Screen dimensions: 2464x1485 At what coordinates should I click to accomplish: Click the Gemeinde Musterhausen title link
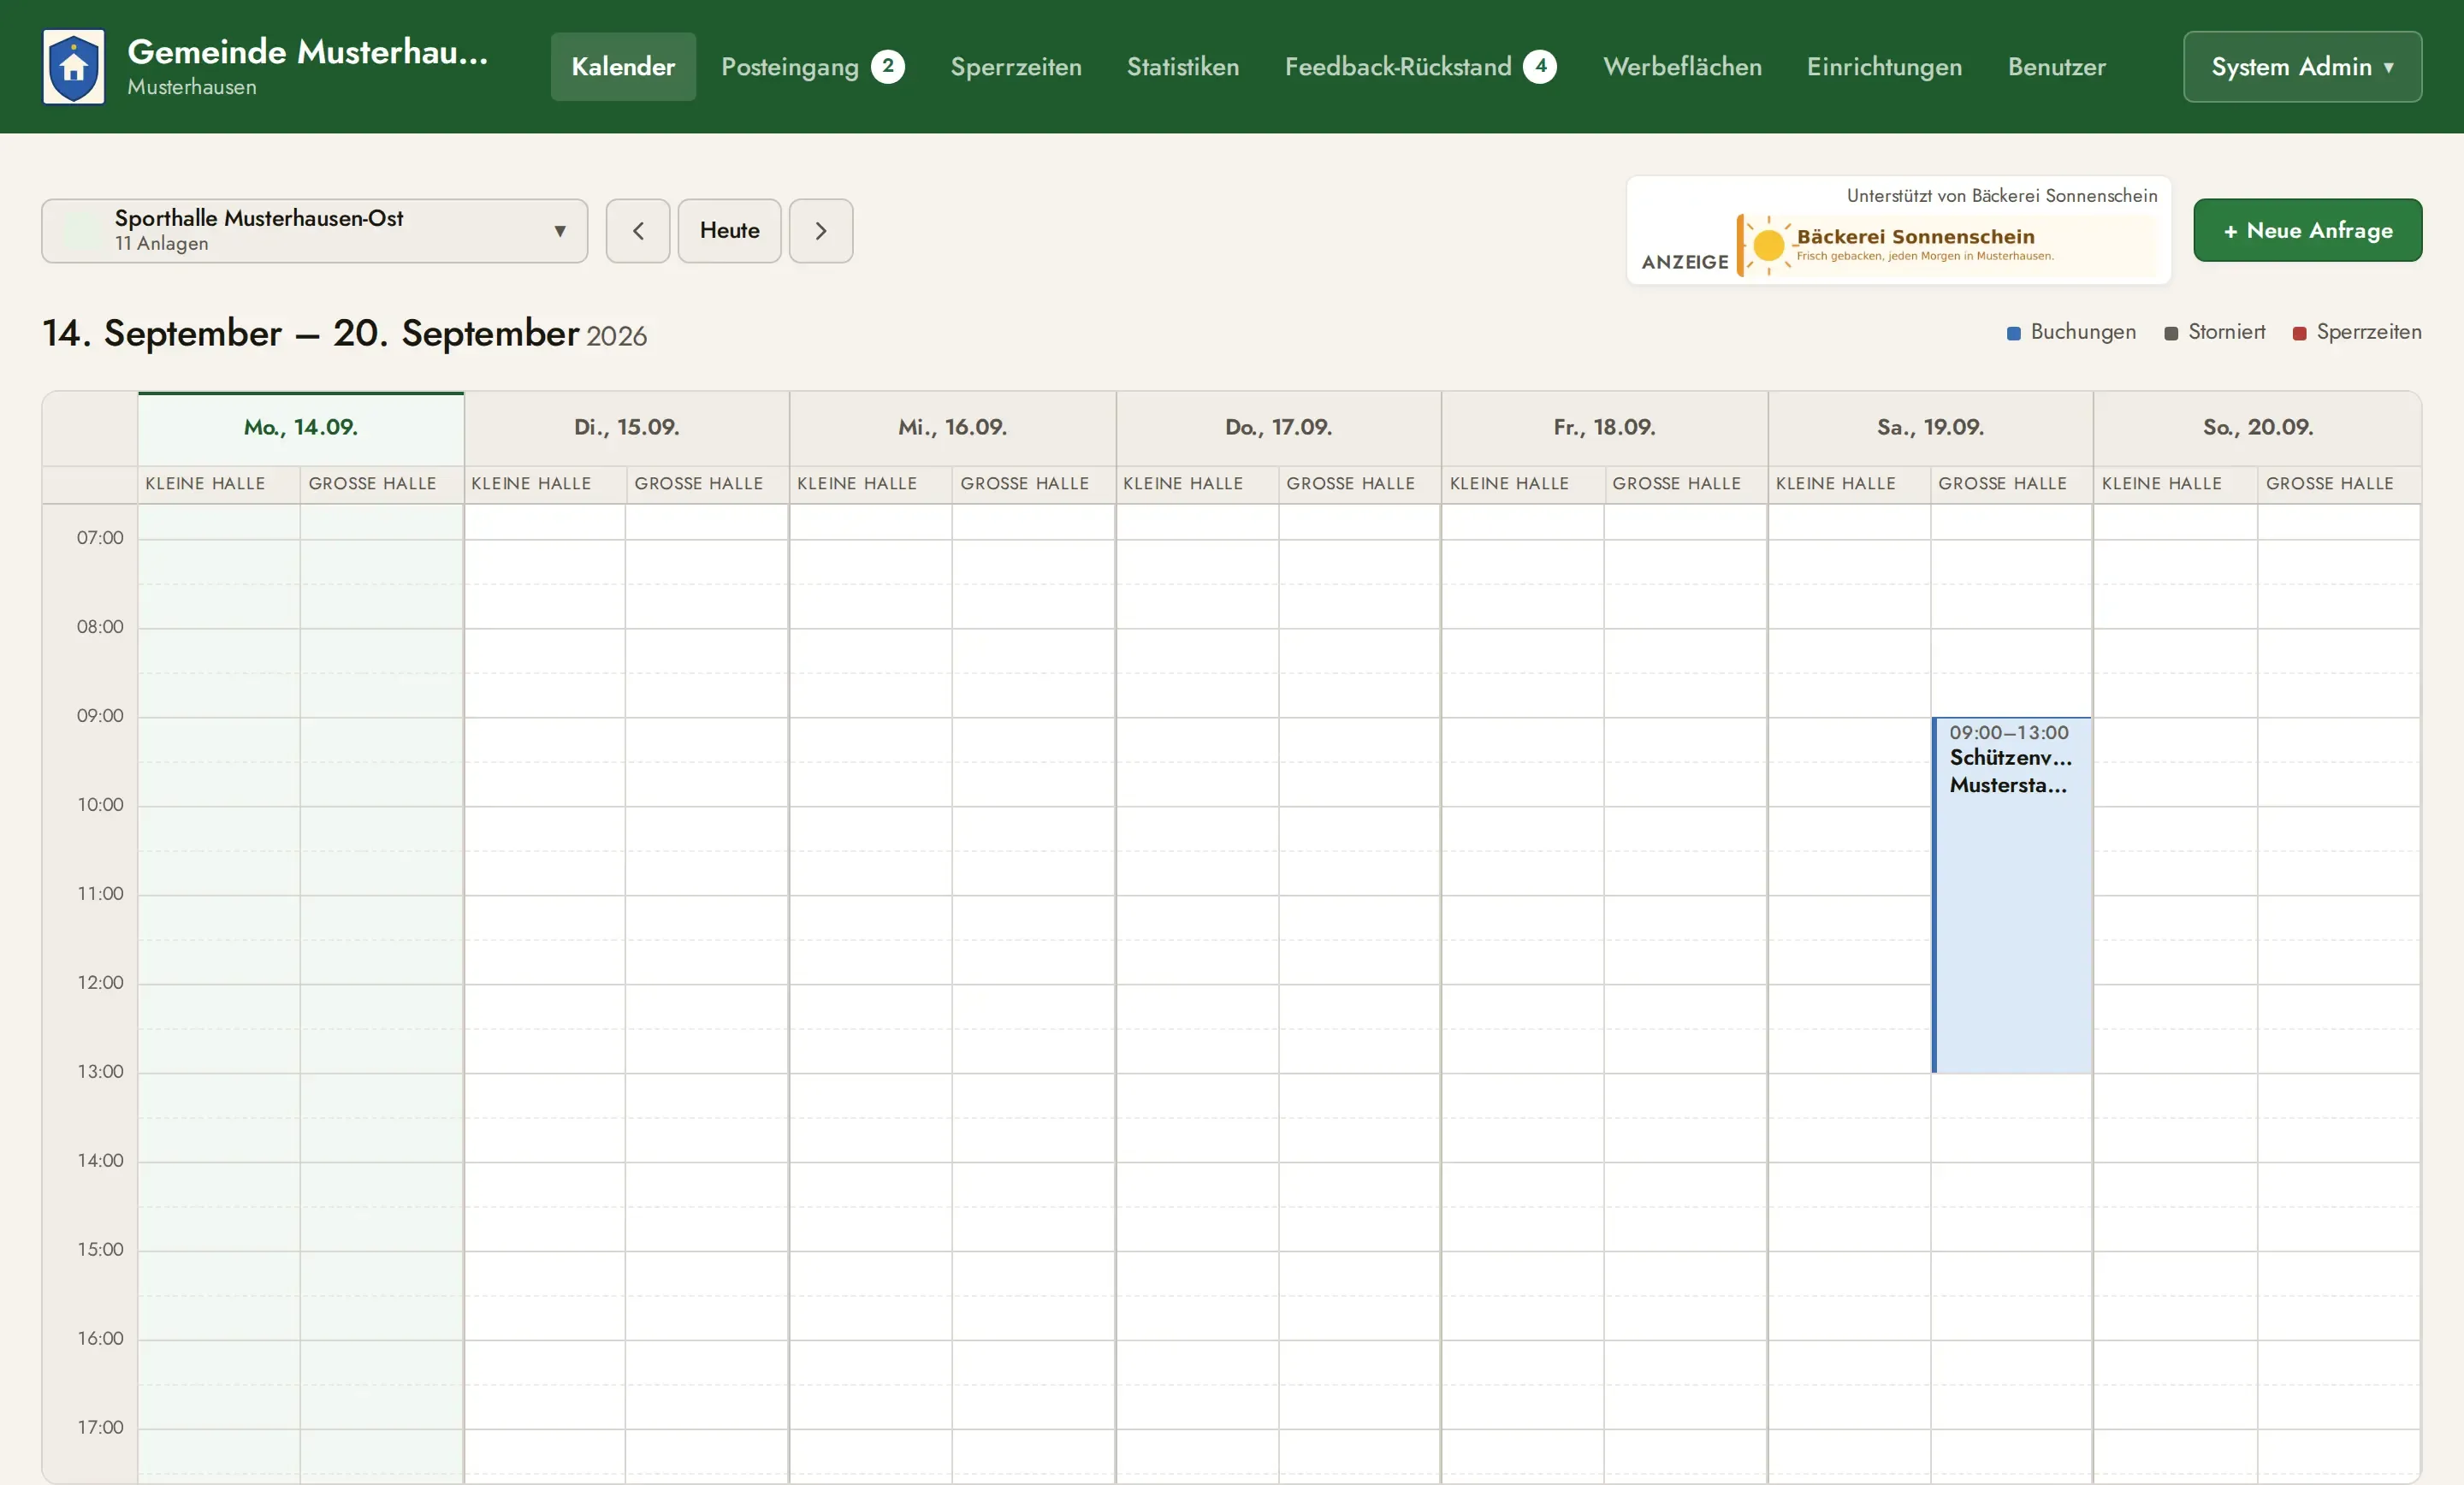[x=308, y=51]
